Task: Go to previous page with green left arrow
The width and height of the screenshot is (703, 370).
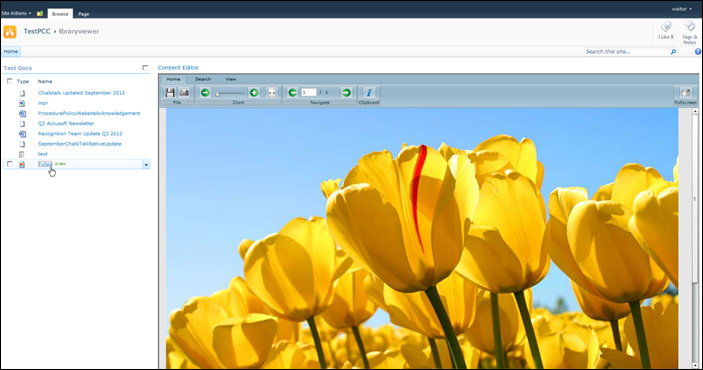Action: pyautogui.click(x=292, y=93)
